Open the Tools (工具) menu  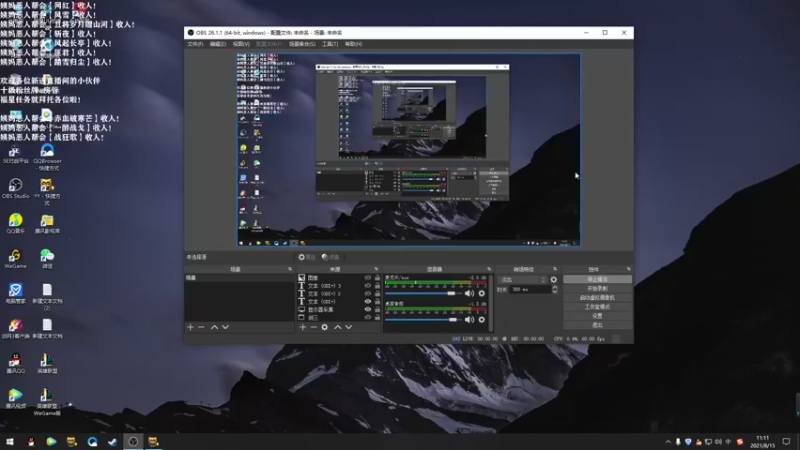tap(330, 44)
